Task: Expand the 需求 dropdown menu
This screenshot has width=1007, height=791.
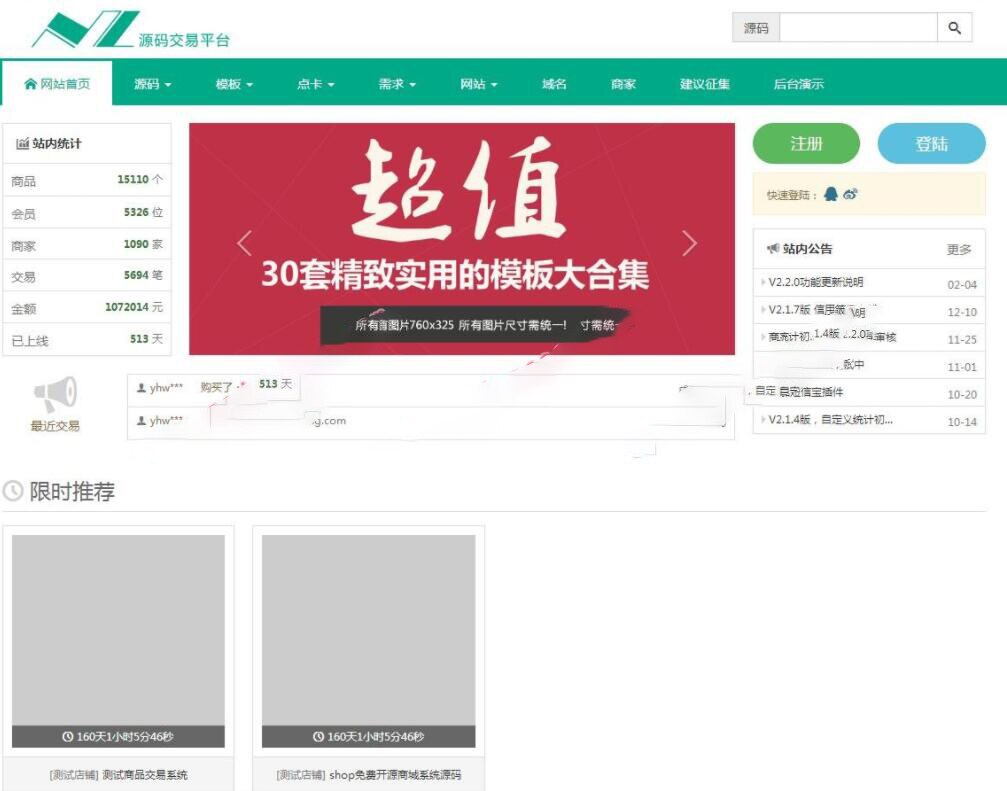Action: pyautogui.click(x=393, y=85)
